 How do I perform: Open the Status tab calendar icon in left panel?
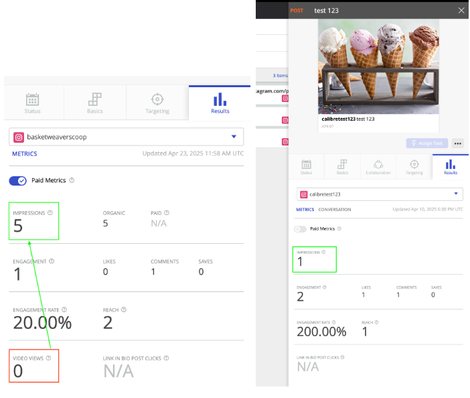[x=32, y=99]
